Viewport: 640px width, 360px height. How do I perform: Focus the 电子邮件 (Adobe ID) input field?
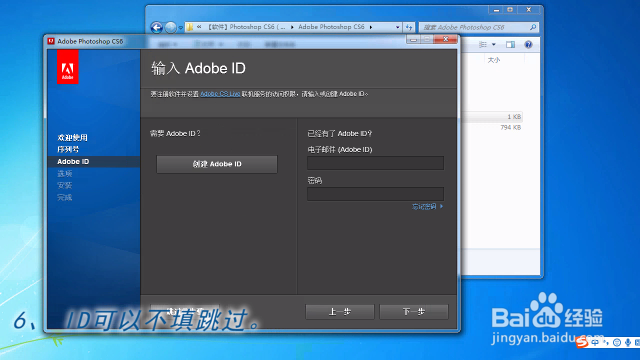pyautogui.click(x=375, y=163)
